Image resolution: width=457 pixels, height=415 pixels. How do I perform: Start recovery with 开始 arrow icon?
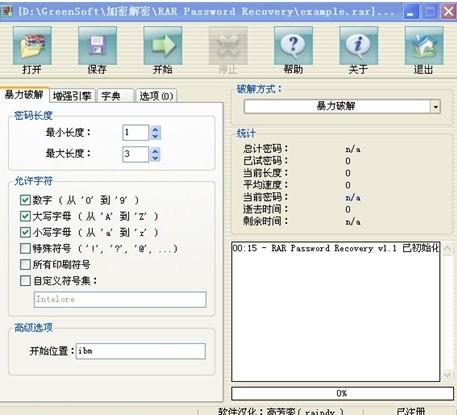click(x=162, y=46)
